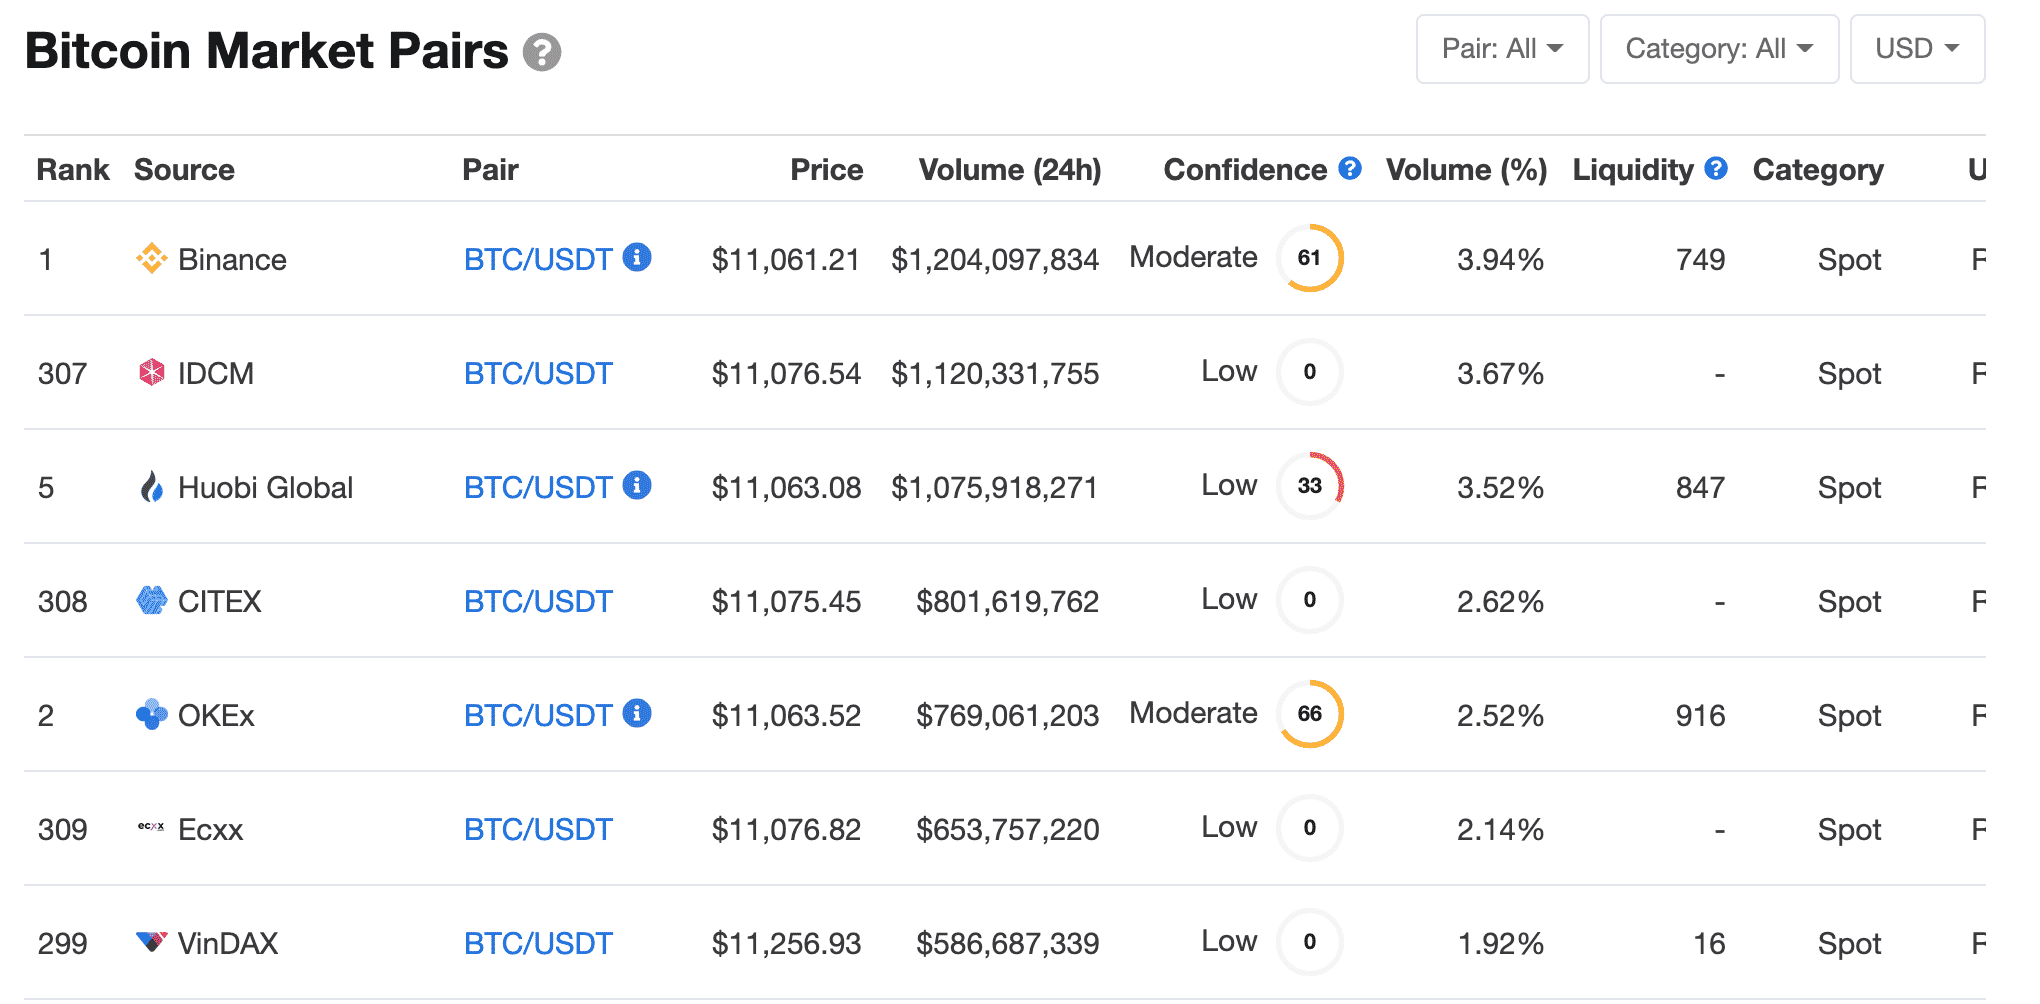Click the IDCM exchange logo
This screenshot has width=2040, height=1004.
pyautogui.click(x=151, y=373)
